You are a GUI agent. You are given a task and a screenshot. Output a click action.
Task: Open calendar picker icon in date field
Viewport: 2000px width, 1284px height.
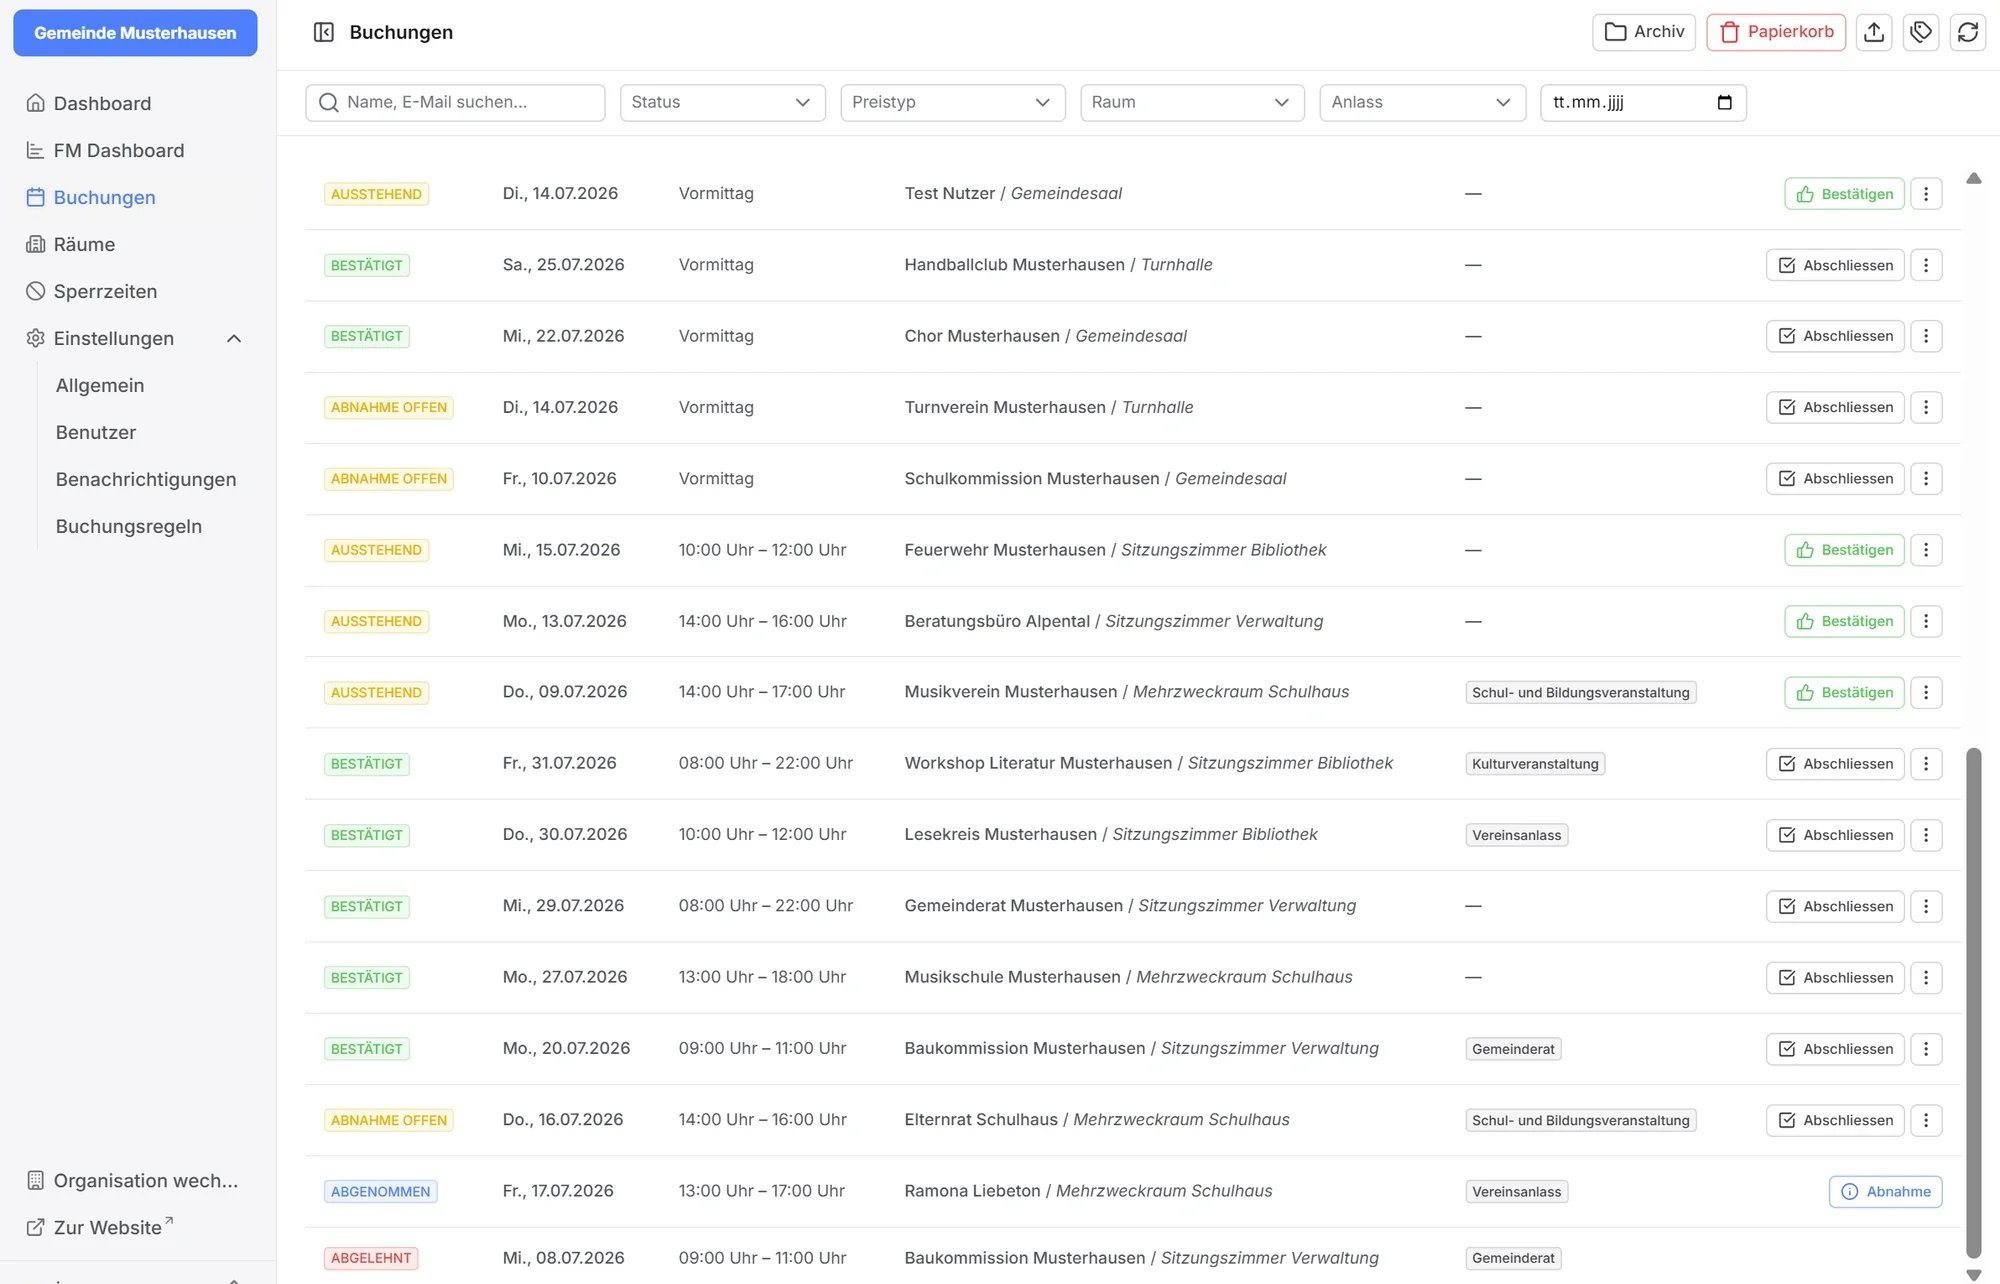click(x=1724, y=102)
